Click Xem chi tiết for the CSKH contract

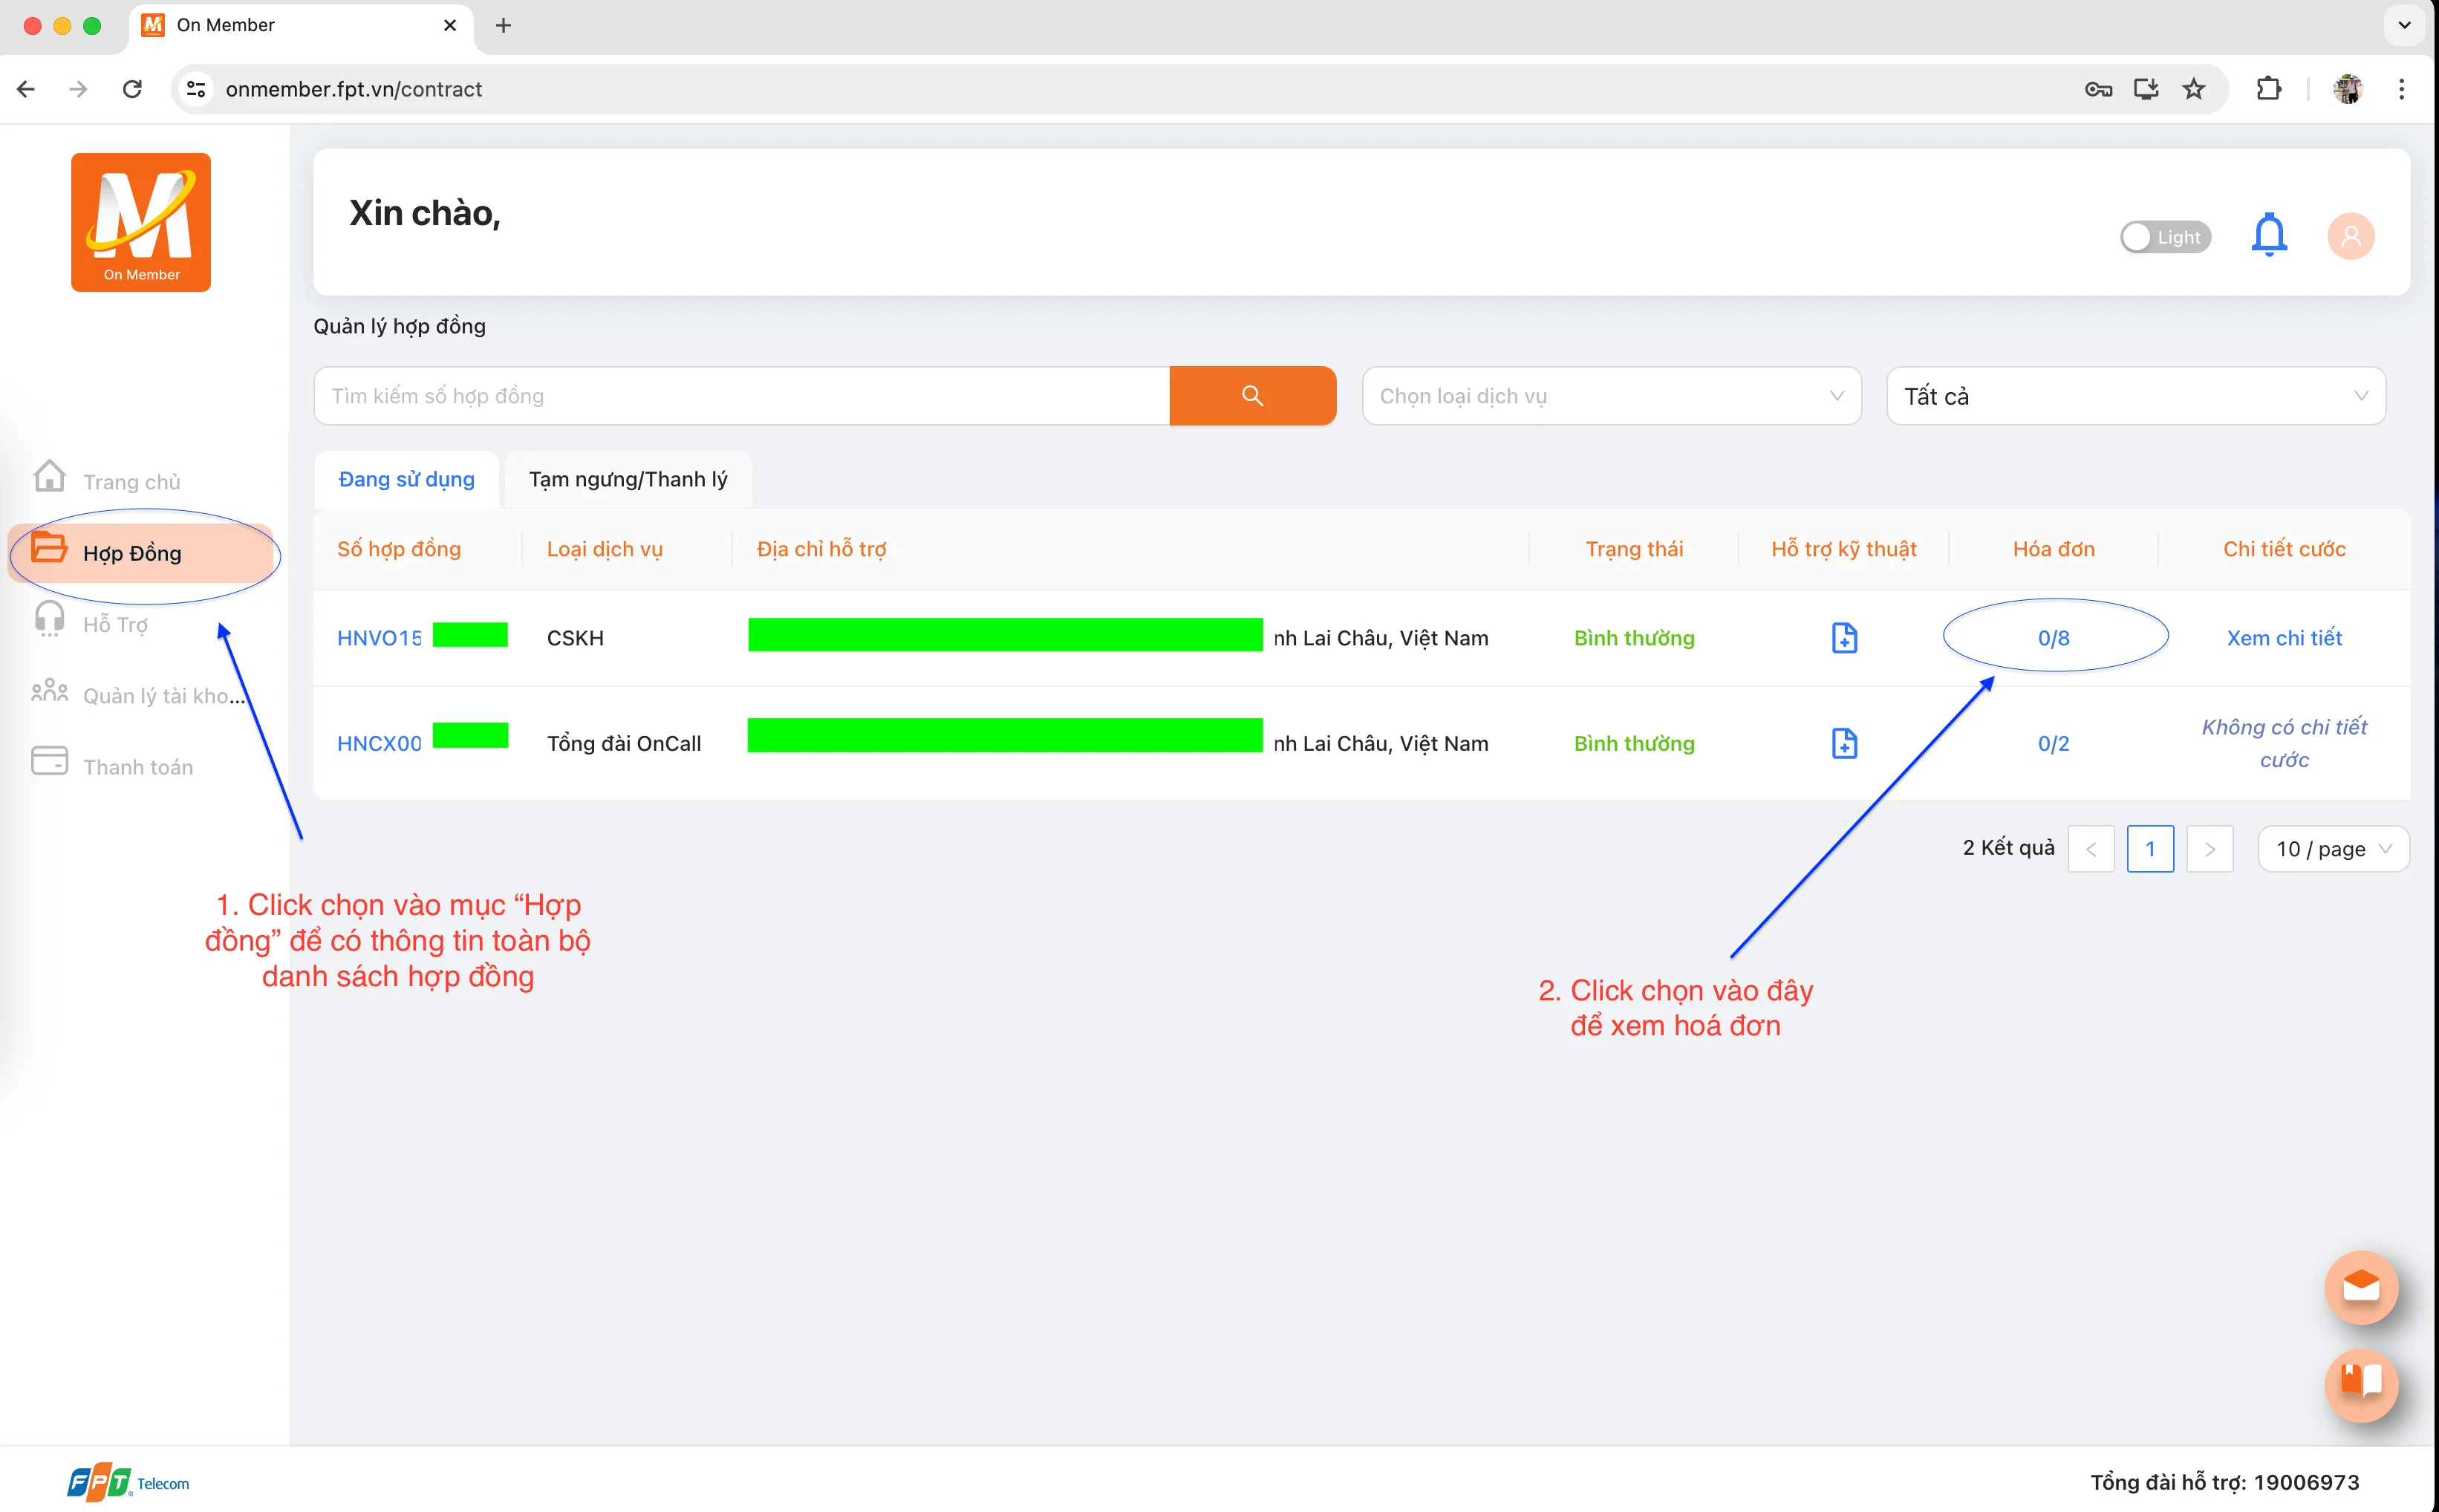pyautogui.click(x=2283, y=637)
